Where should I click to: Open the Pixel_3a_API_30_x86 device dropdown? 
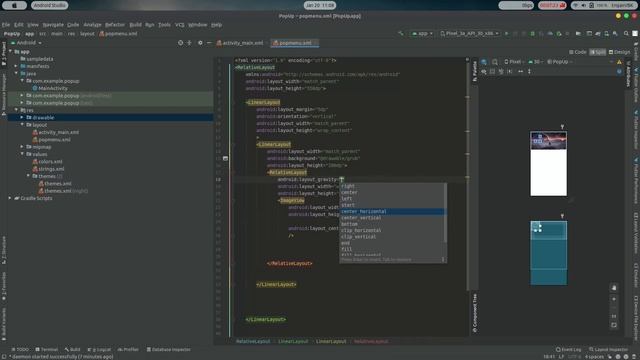(469, 33)
